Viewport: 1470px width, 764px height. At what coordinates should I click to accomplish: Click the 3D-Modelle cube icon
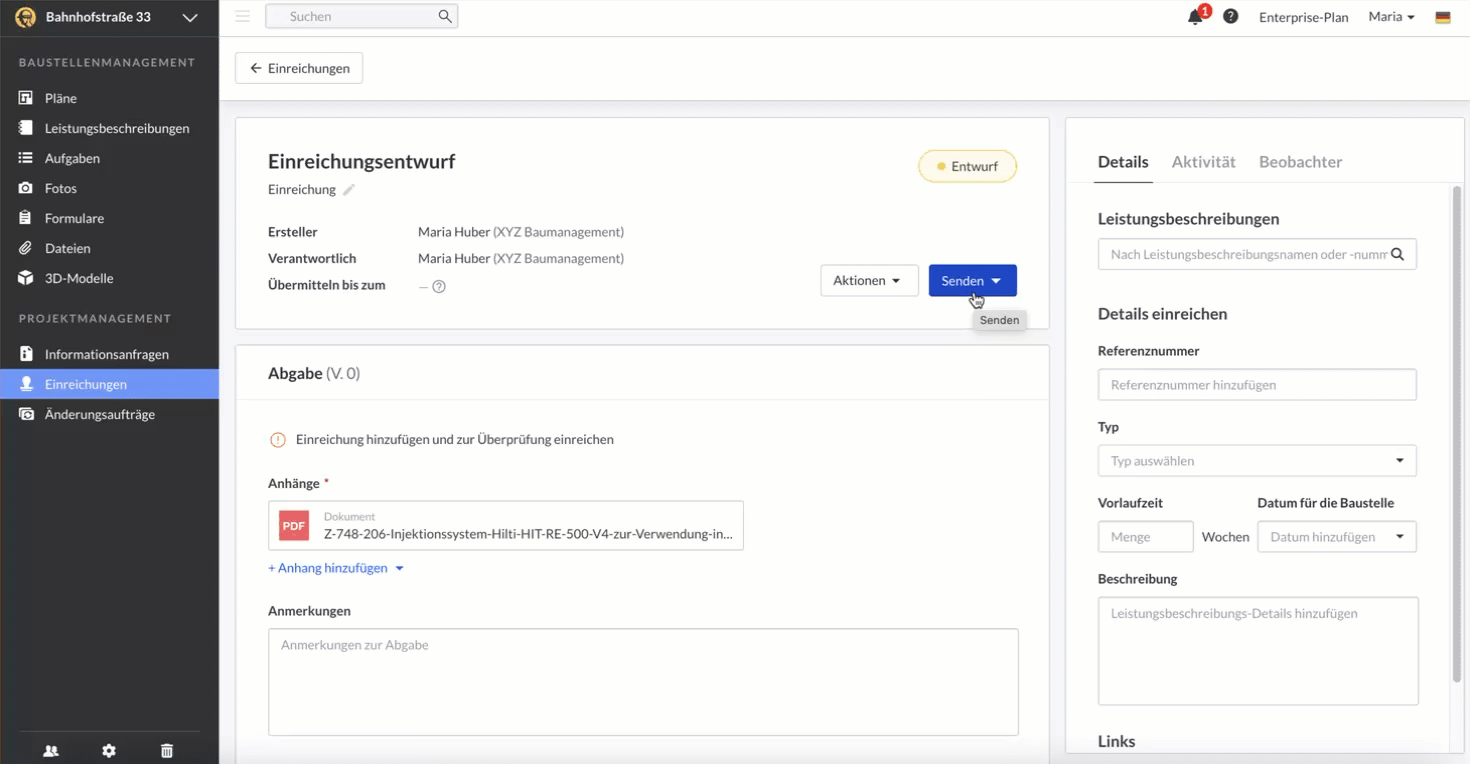26,278
